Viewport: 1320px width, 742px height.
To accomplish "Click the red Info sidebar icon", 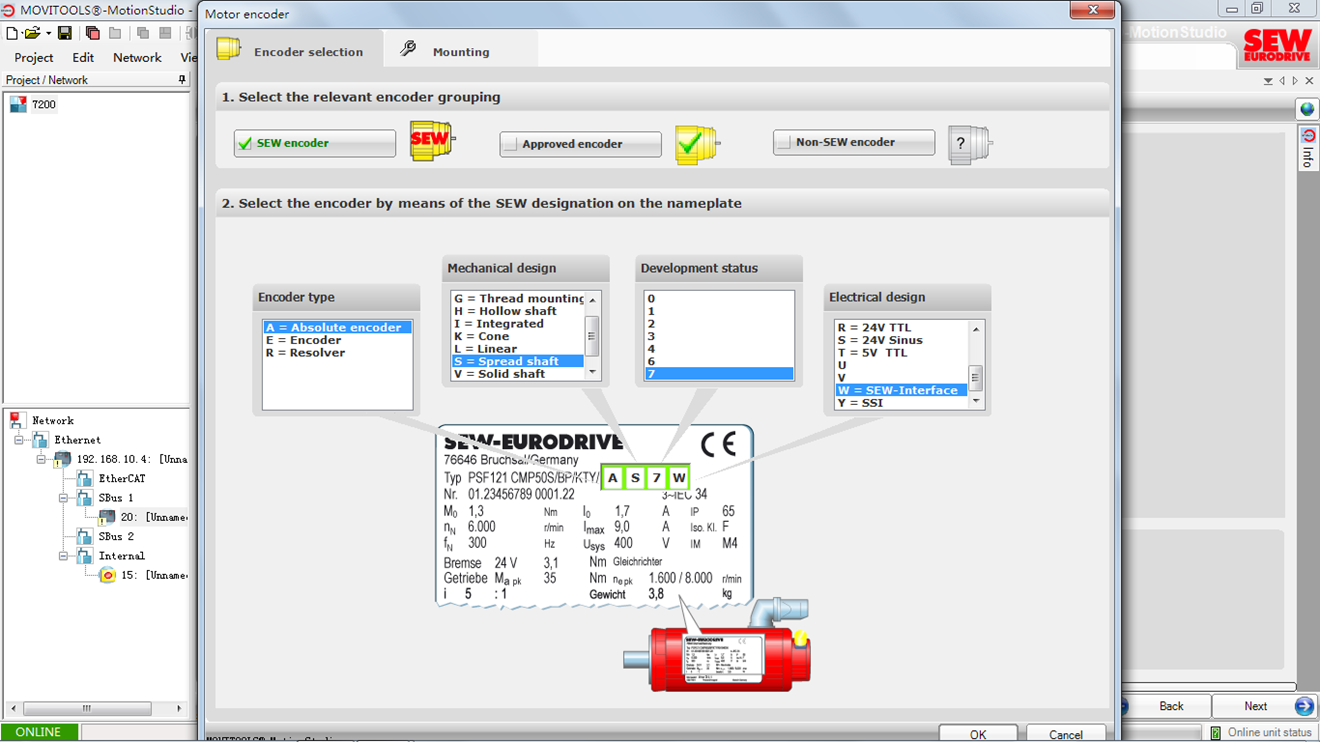I will point(1307,136).
